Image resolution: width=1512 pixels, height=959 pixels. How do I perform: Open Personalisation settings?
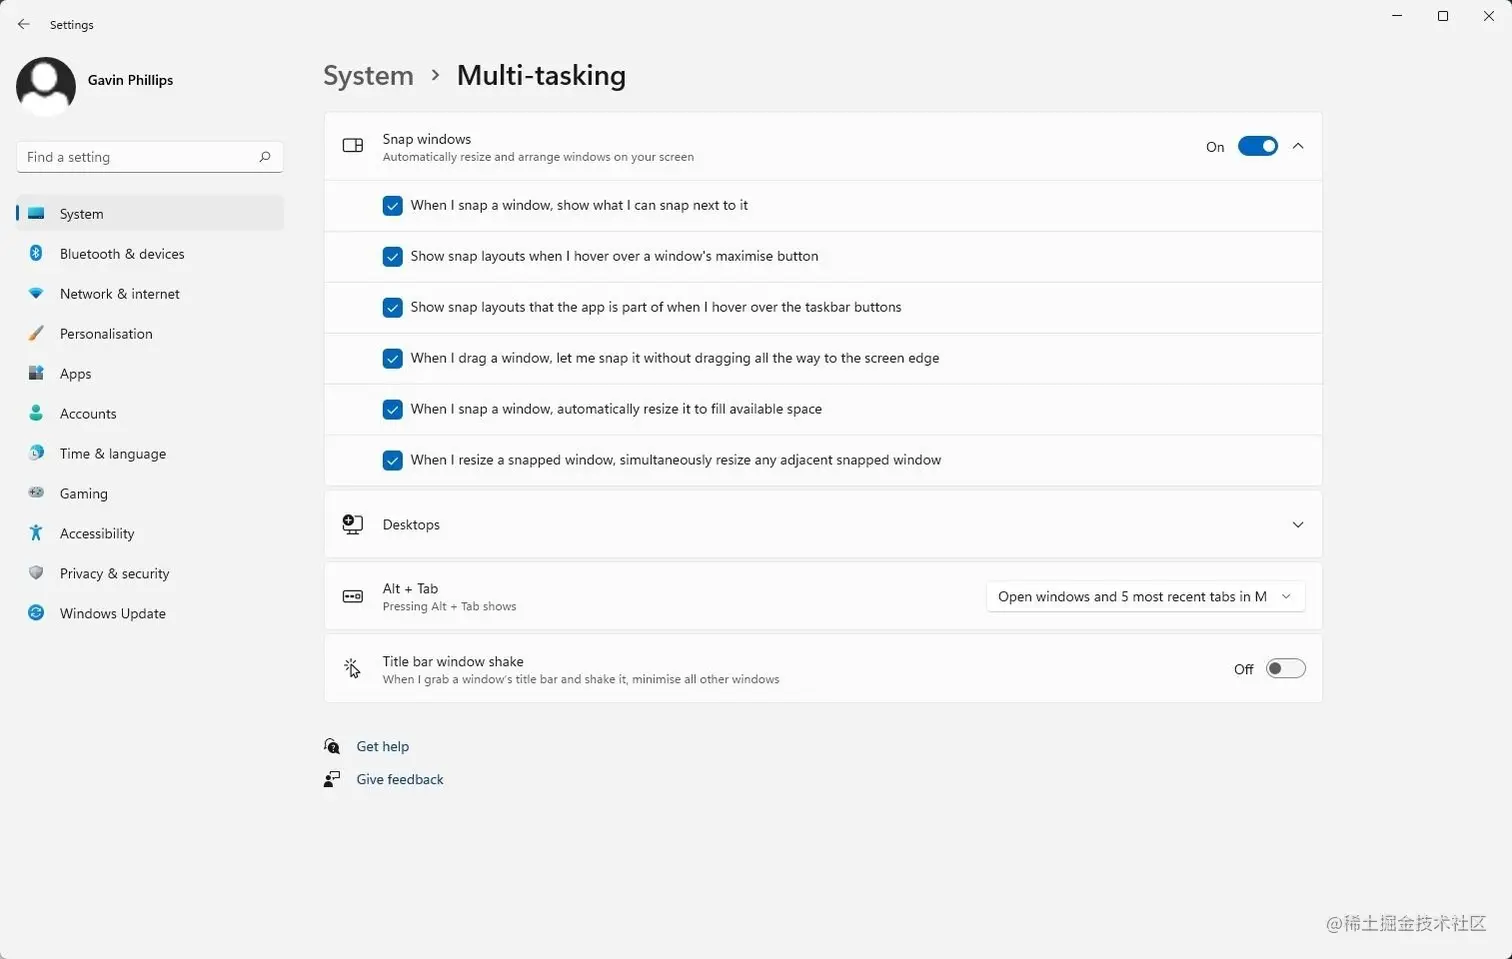[x=150, y=333]
